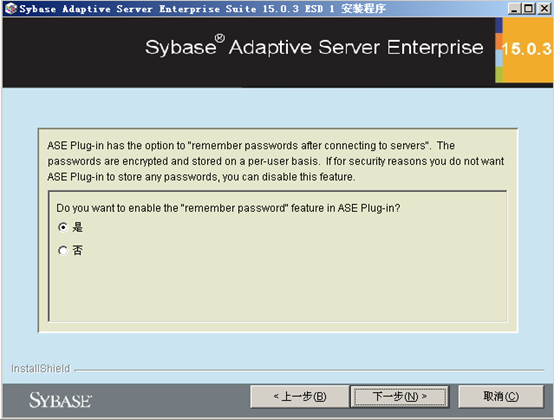The image size is (554, 420).
Task: Click the Sybase Adaptive Server Enterprise banner title
Action: click(314, 47)
